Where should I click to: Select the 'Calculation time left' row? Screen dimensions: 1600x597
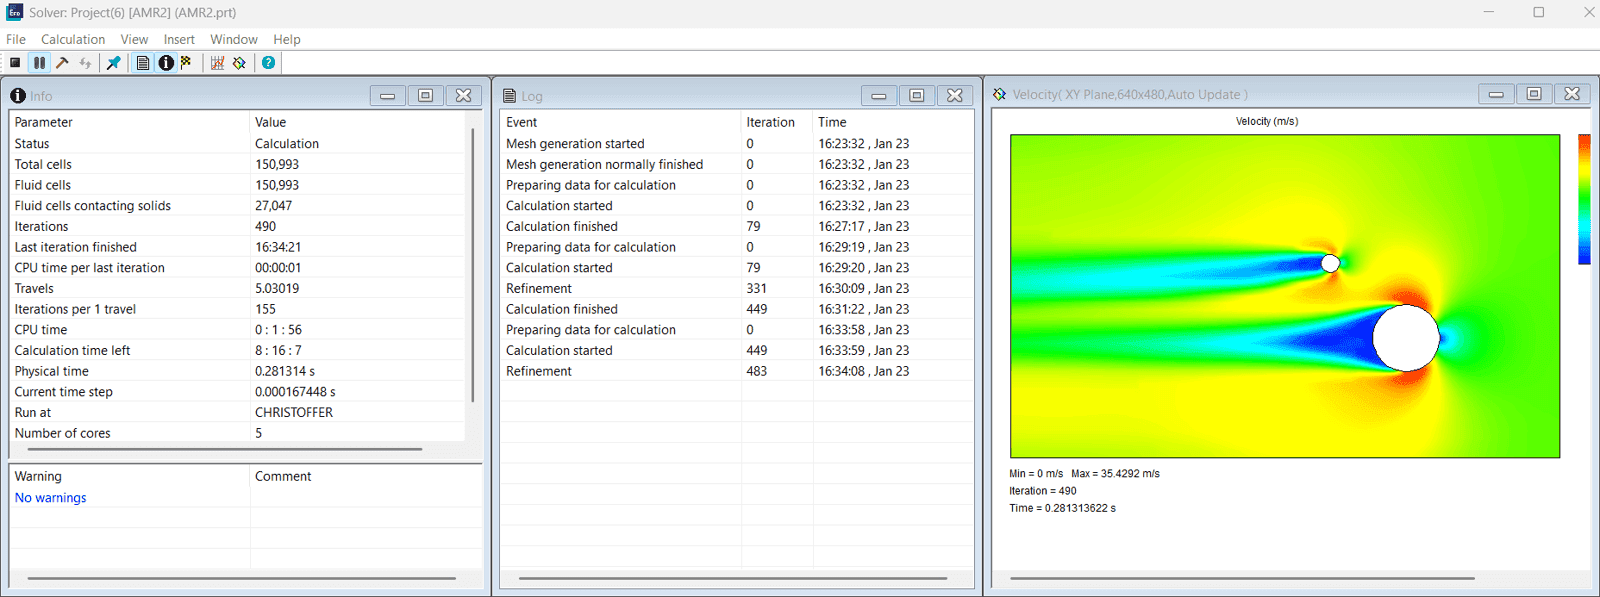point(237,350)
